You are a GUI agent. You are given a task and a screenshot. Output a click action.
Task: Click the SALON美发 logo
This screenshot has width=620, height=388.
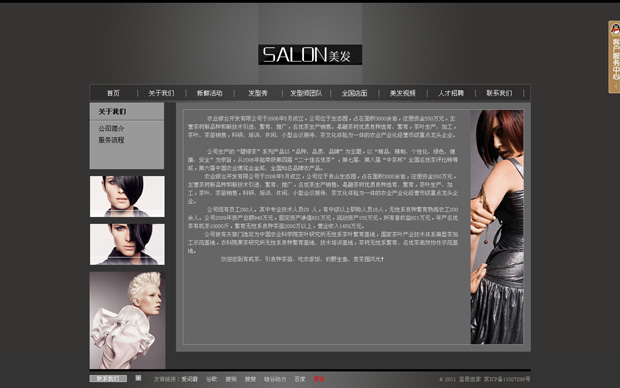pos(310,55)
